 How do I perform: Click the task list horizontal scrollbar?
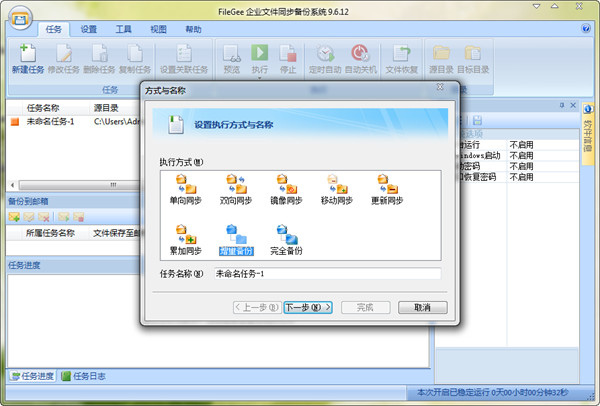click(80, 185)
